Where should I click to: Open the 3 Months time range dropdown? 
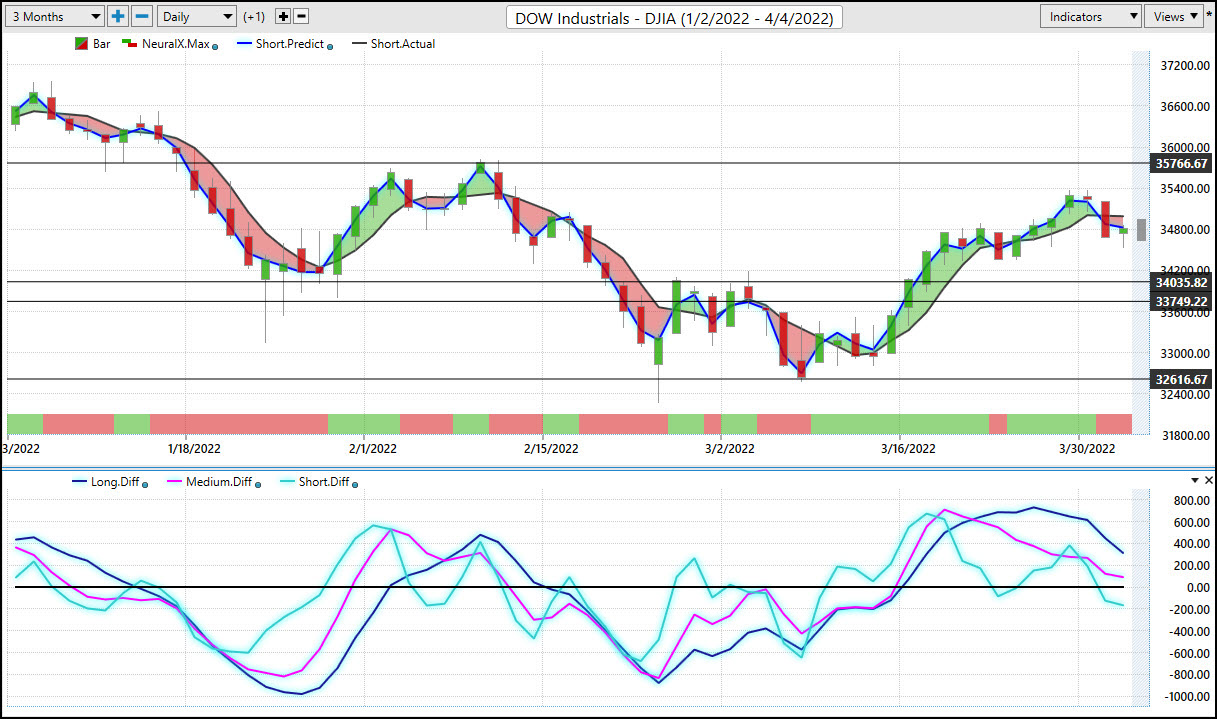(x=54, y=16)
